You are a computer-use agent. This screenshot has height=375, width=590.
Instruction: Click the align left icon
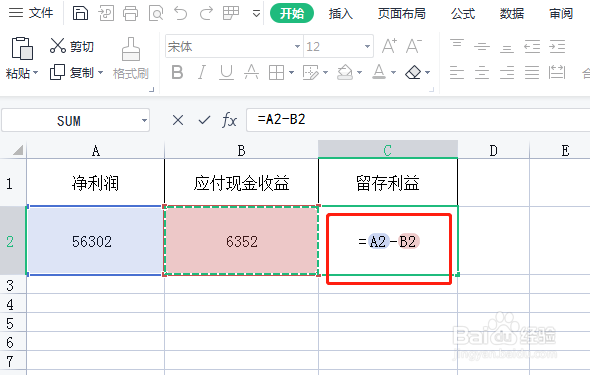[457, 72]
